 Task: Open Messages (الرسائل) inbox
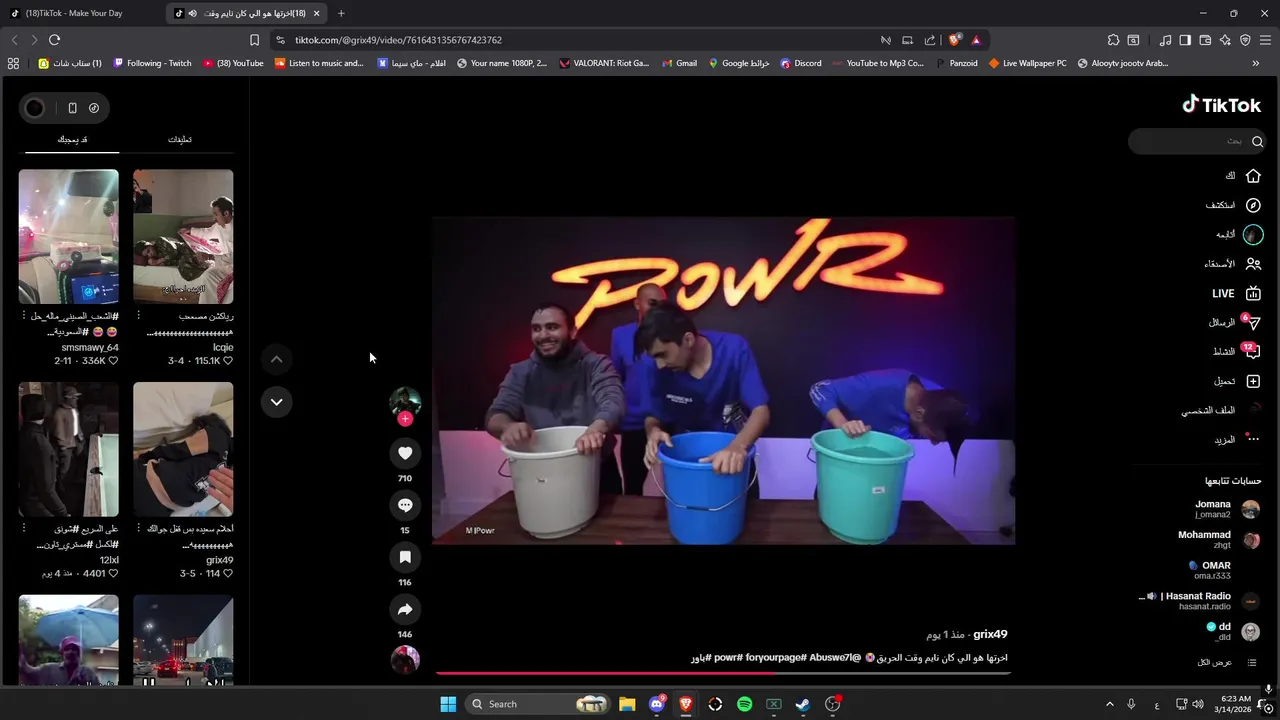(1234, 322)
